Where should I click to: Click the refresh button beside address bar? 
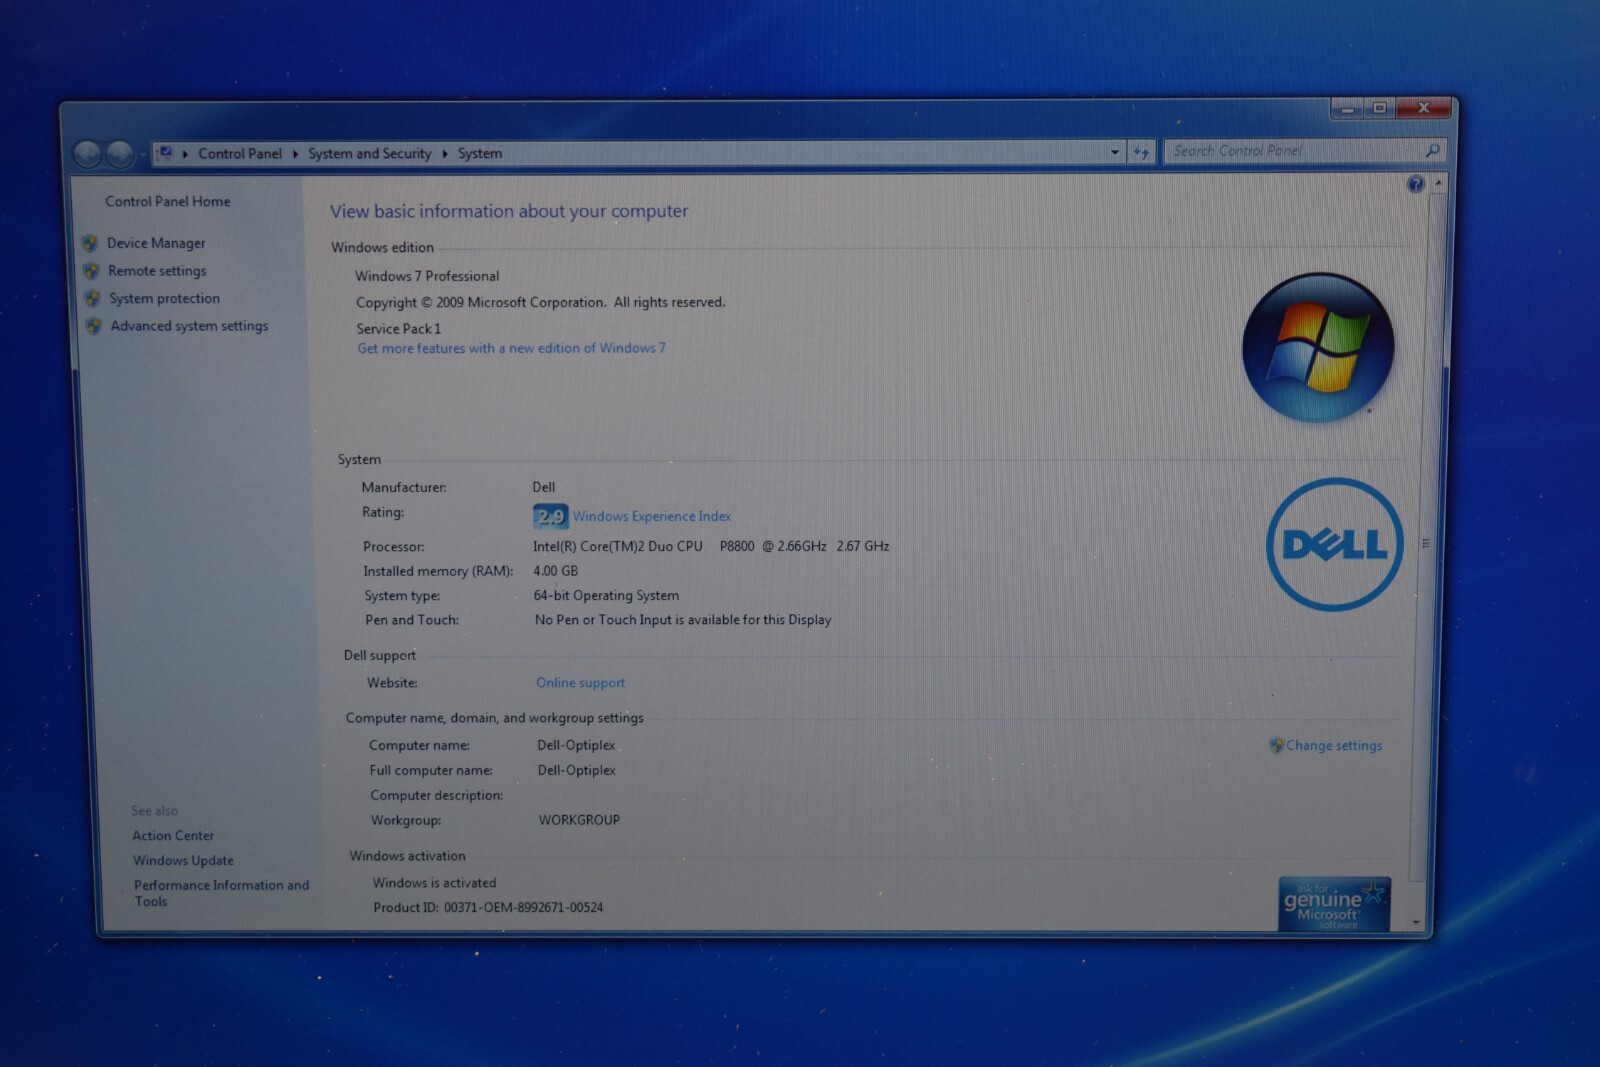(x=1141, y=152)
